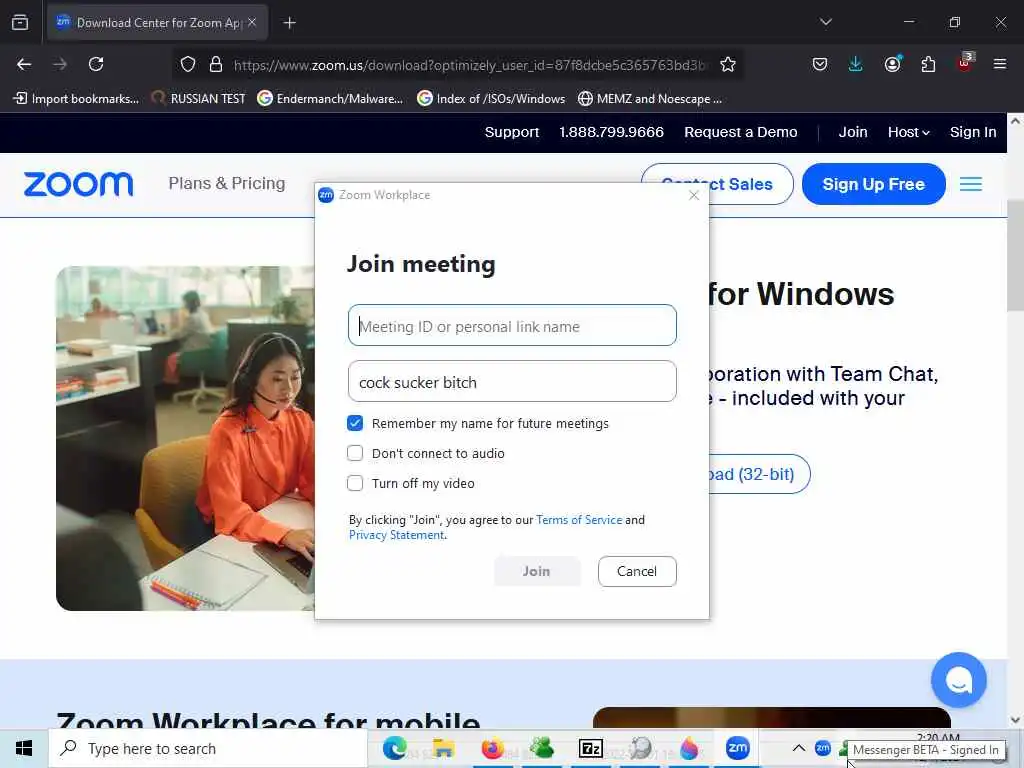Click the Zoom icon in system tray
The width and height of the screenshot is (1024, 768).
click(x=823, y=748)
